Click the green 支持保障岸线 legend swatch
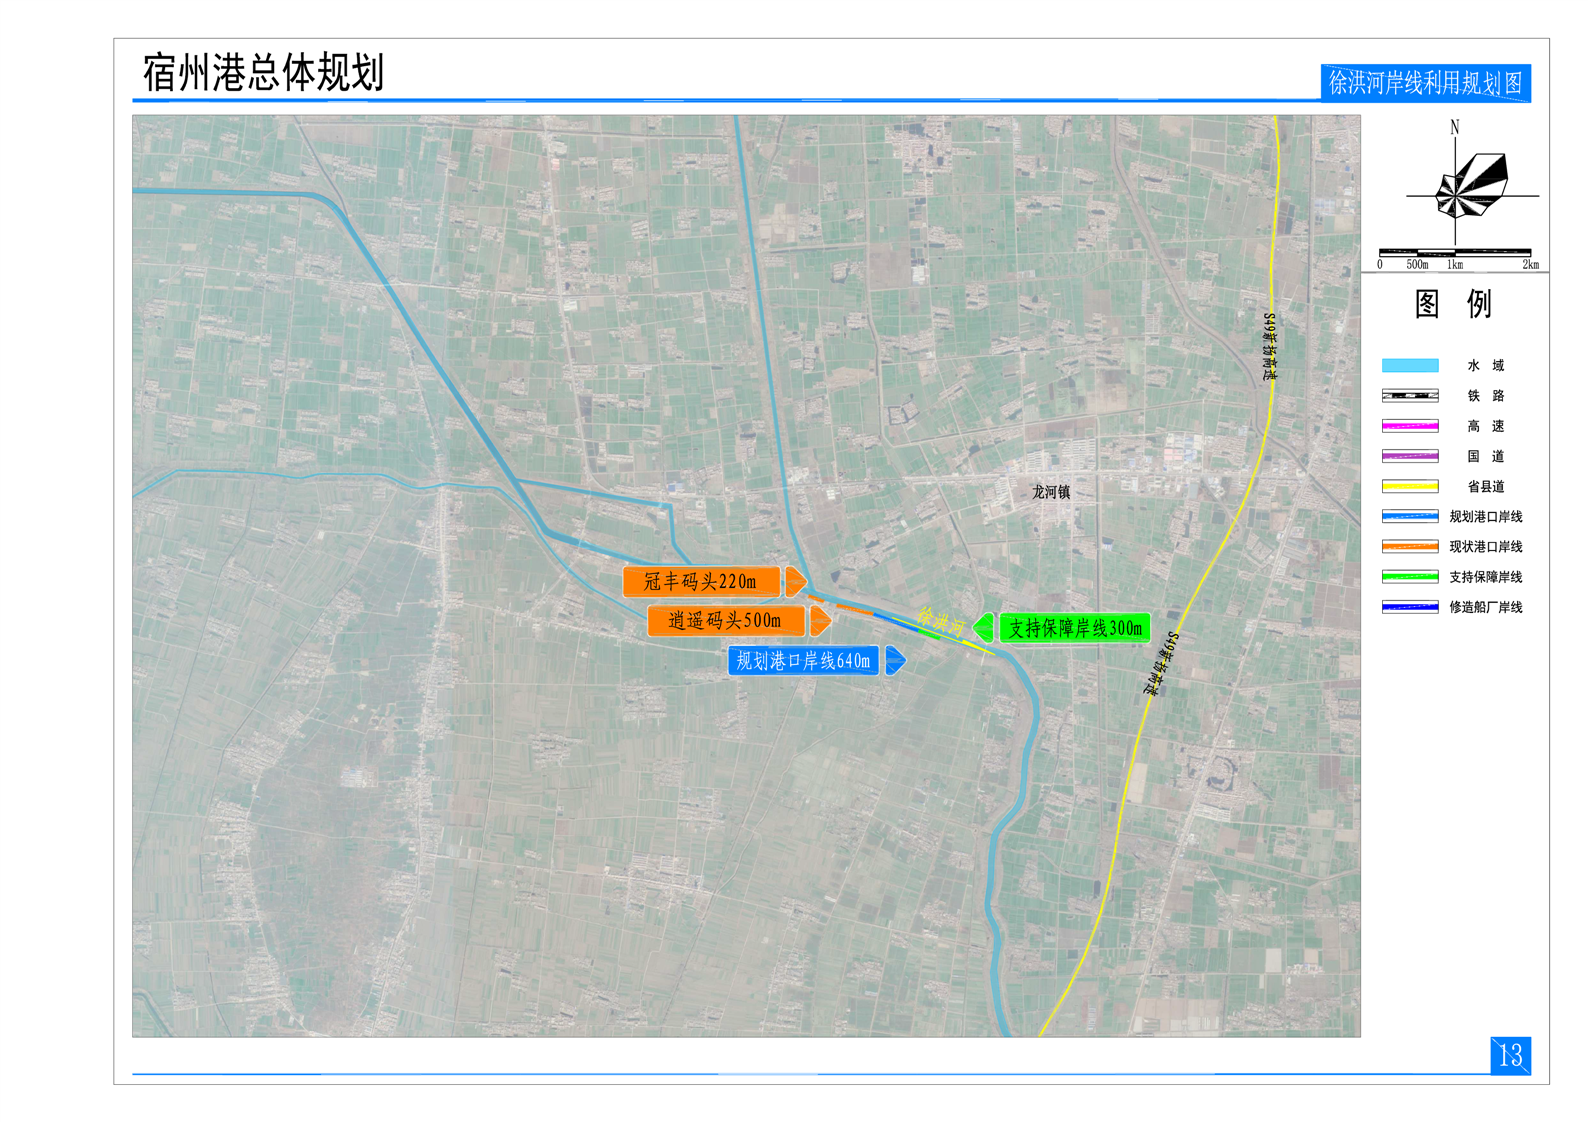Screen dimensions: 1588x1122 pos(1409,577)
